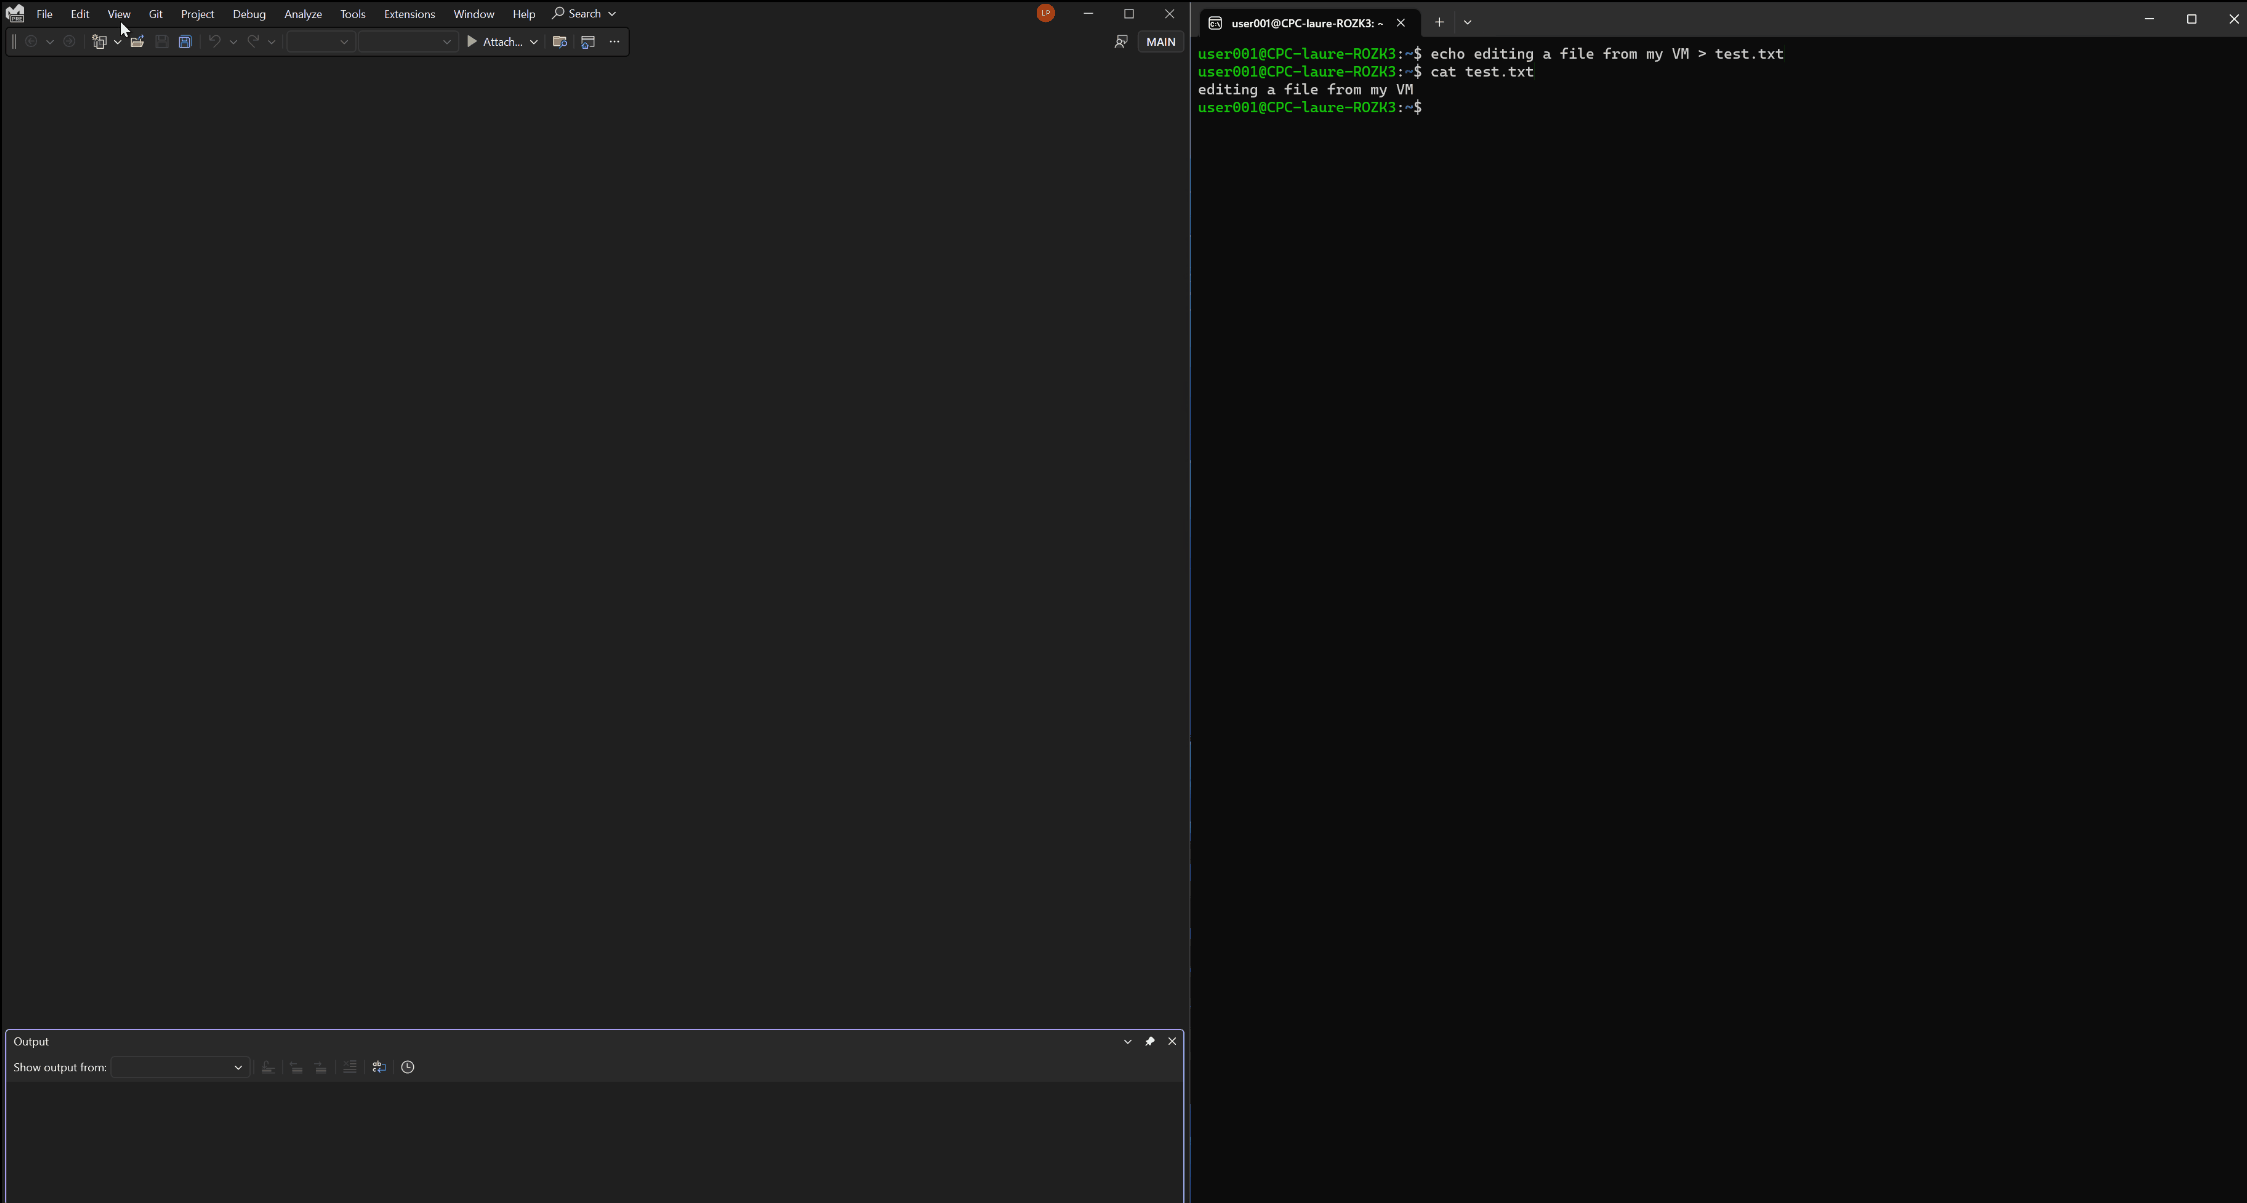
Task: Select the open folder icon
Action: click(x=135, y=42)
